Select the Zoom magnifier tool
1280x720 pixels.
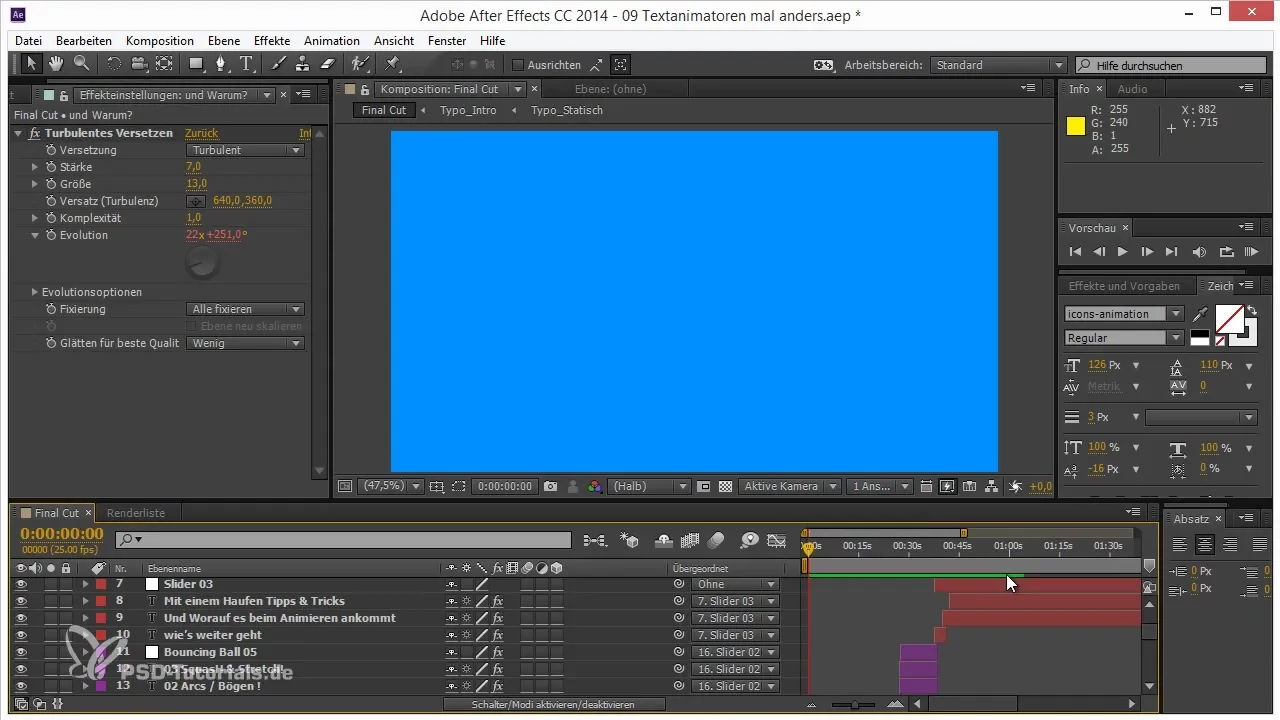click(80, 64)
